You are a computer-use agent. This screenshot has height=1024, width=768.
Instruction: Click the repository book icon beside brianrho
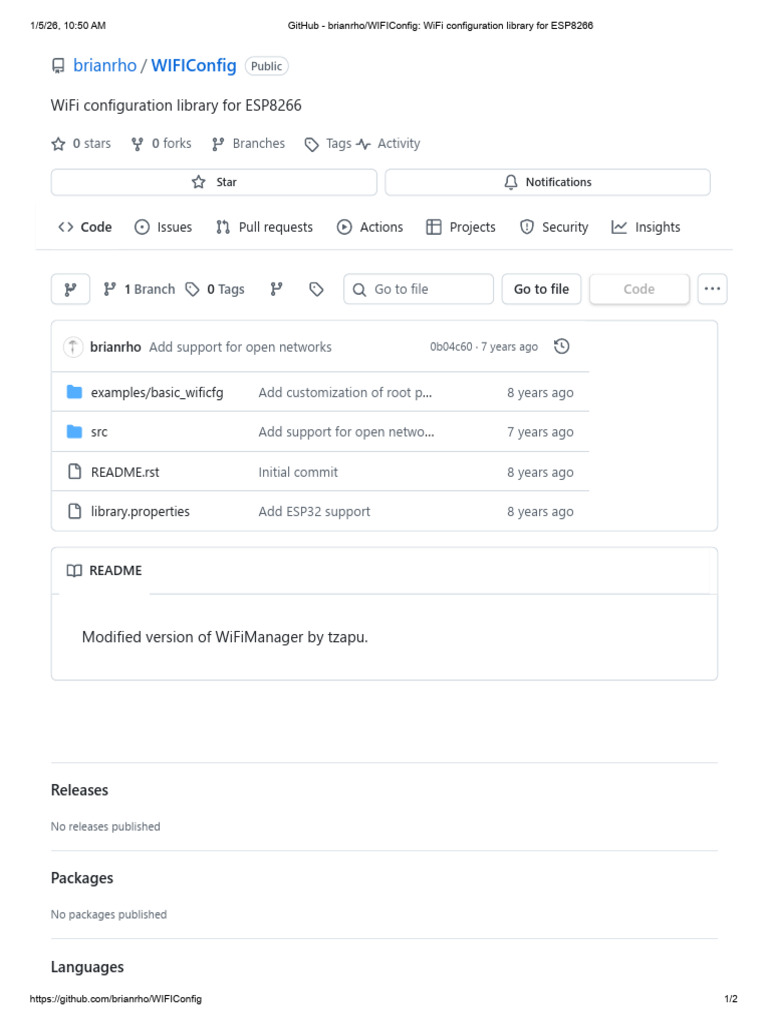click(x=58, y=66)
